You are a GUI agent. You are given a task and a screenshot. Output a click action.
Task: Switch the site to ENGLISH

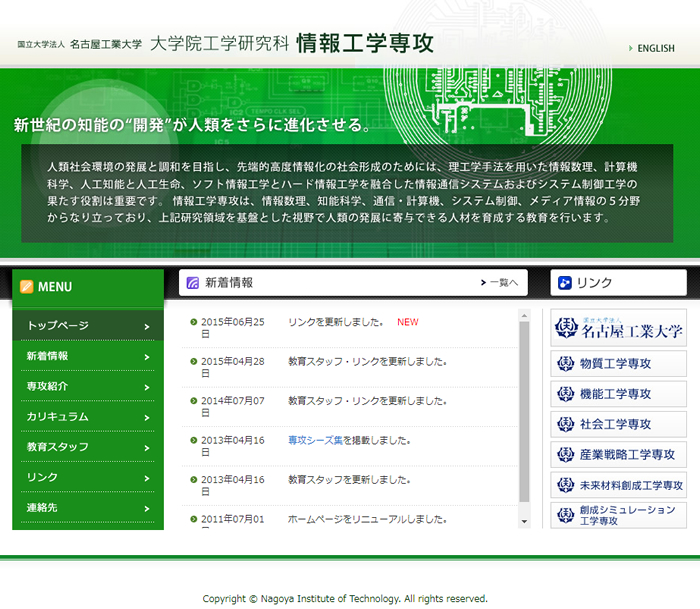click(655, 48)
